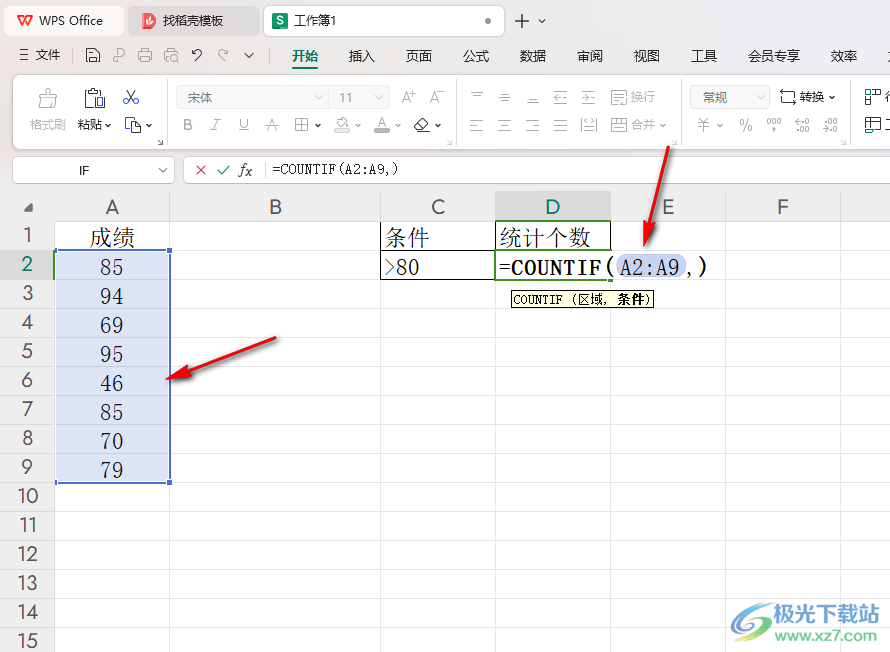
Task: Switch to the 找稻壳模板 document tab
Action: click(x=193, y=21)
